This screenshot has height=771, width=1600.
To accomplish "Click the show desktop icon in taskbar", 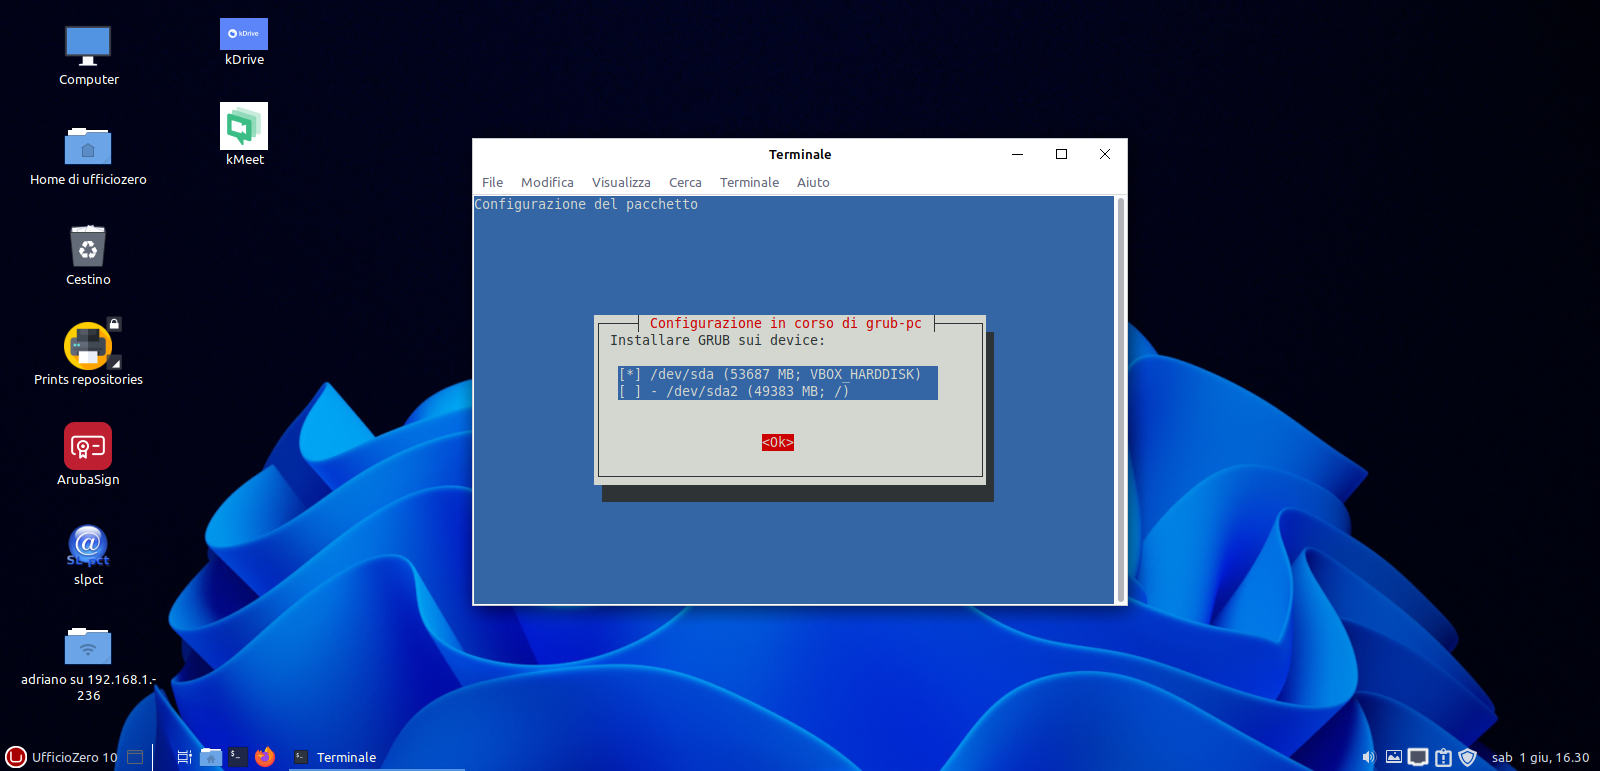I will pos(136,757).
